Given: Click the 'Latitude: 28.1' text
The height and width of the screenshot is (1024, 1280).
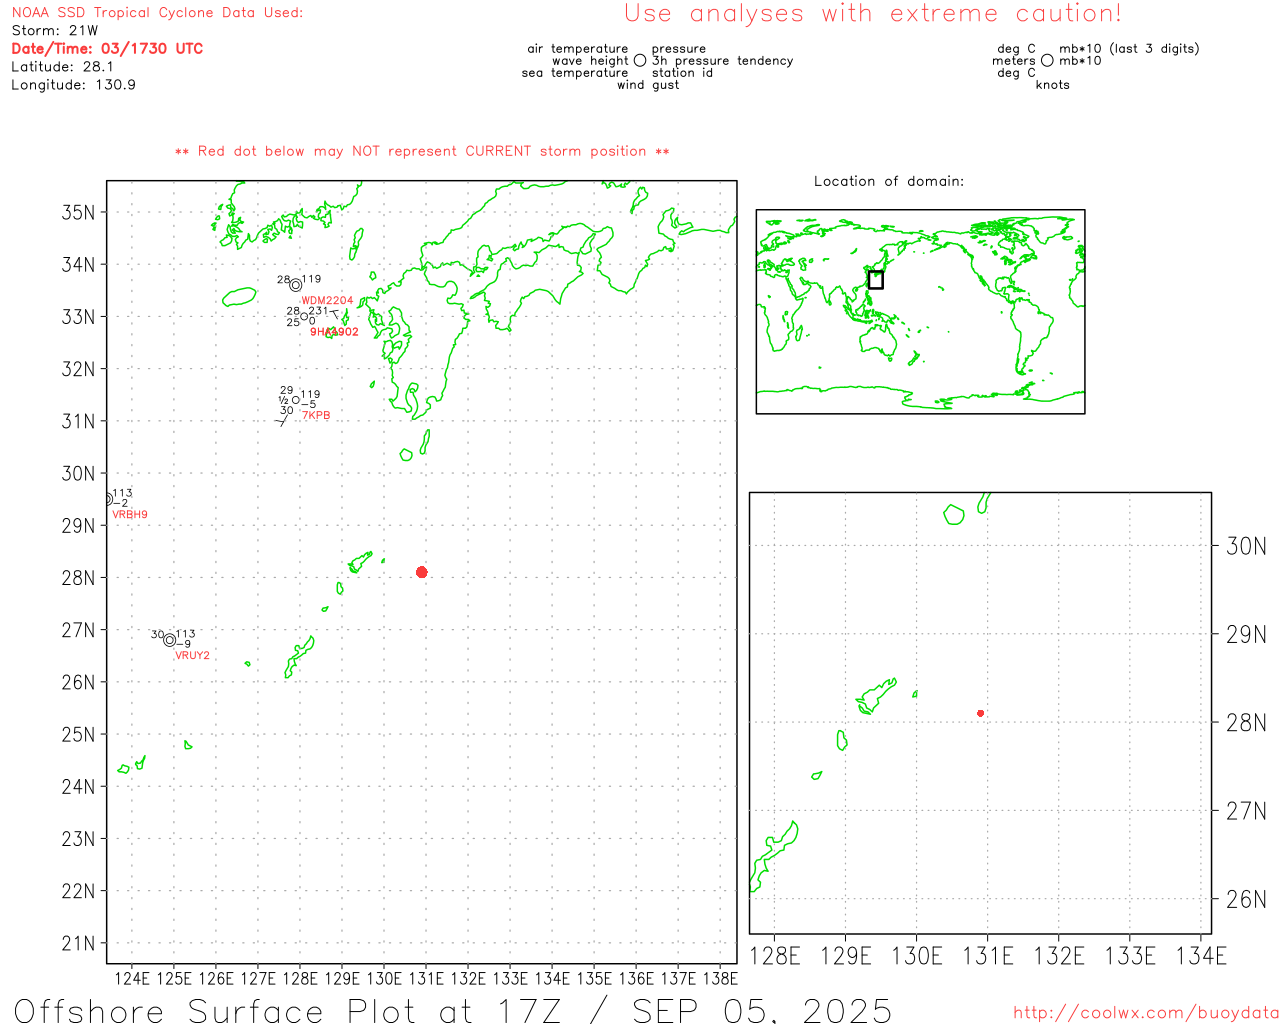Looking at the screenshot, I should click(x=62, y=67).
